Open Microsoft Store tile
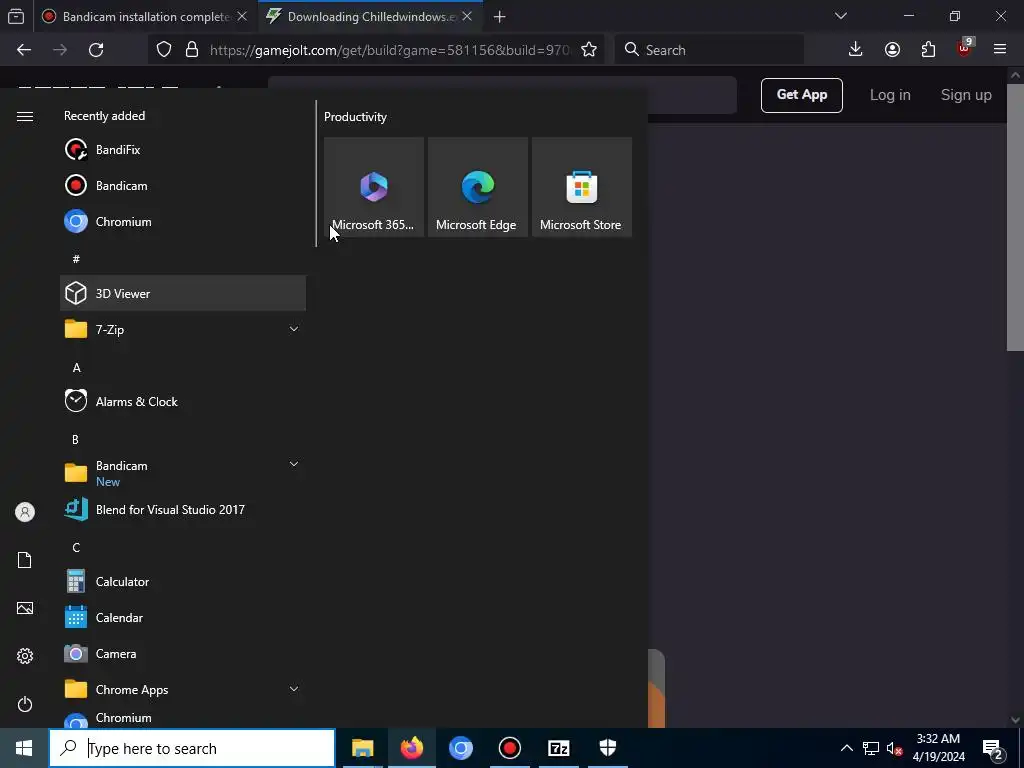This screenshot has width=1024, height=768. 581,187
